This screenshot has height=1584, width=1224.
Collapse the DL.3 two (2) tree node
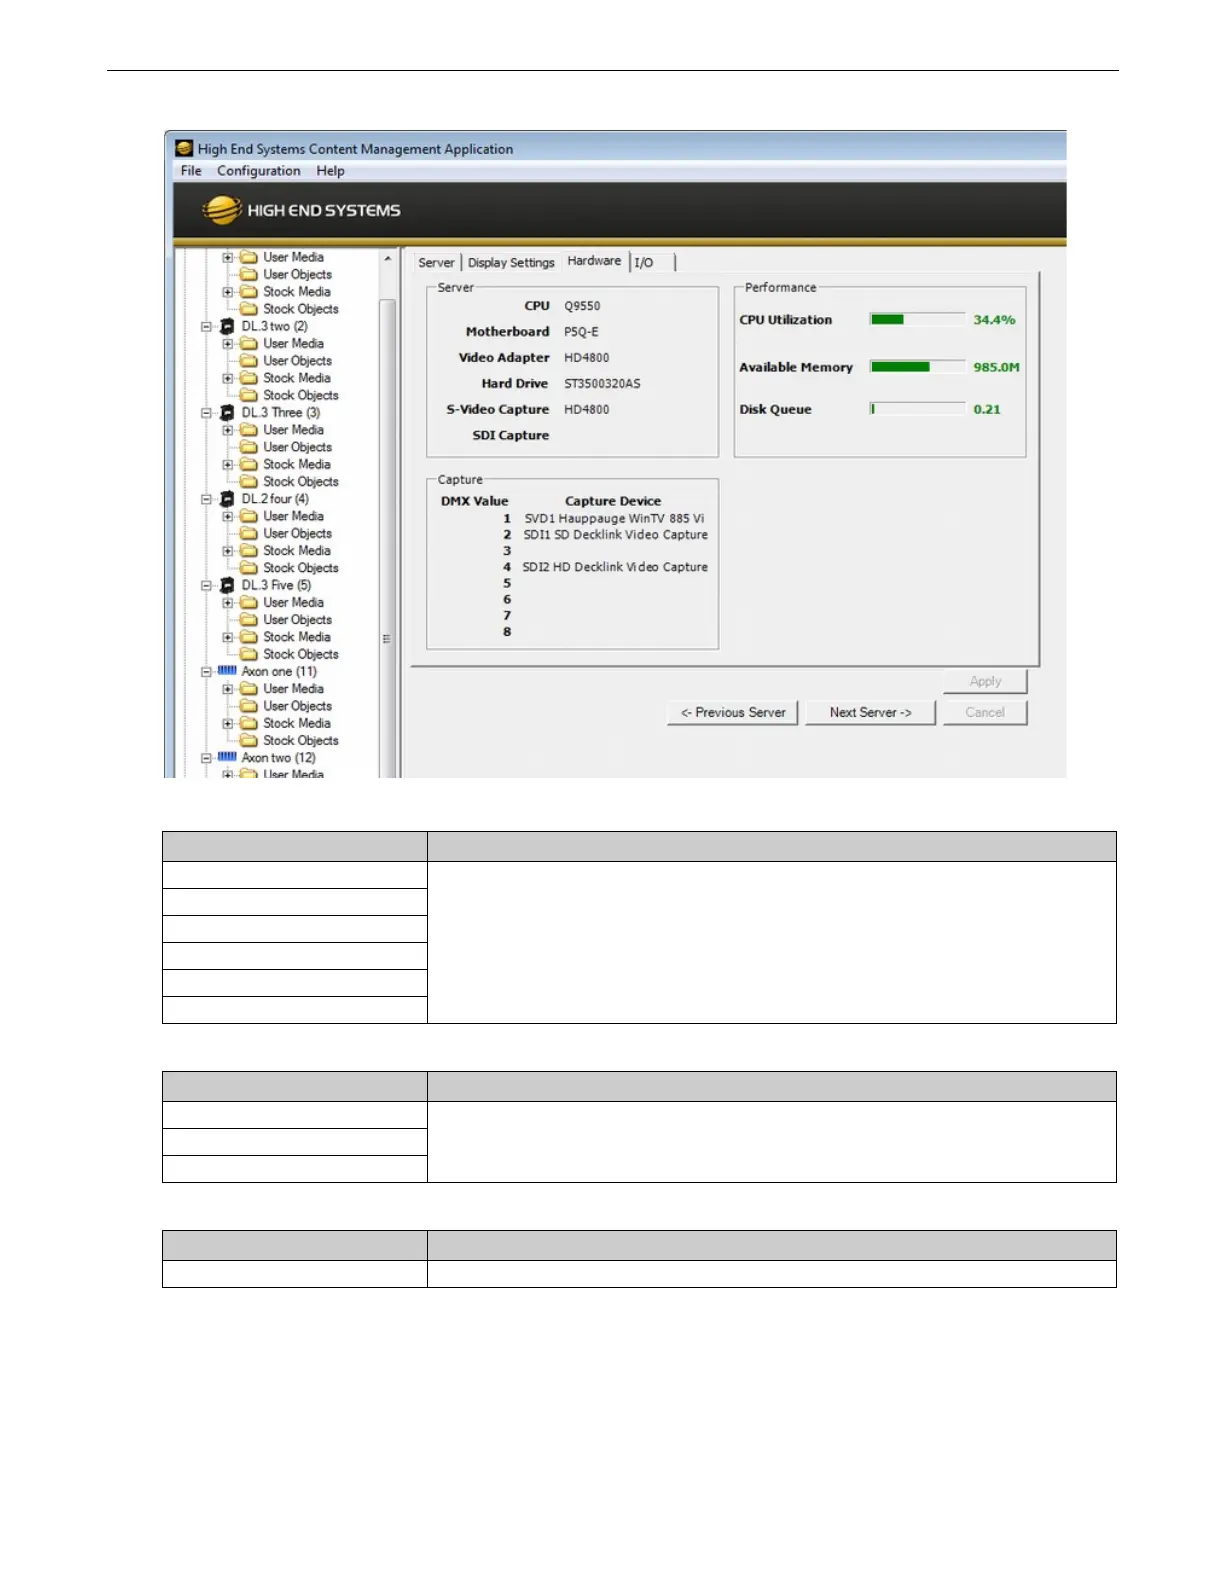point(206,326)
